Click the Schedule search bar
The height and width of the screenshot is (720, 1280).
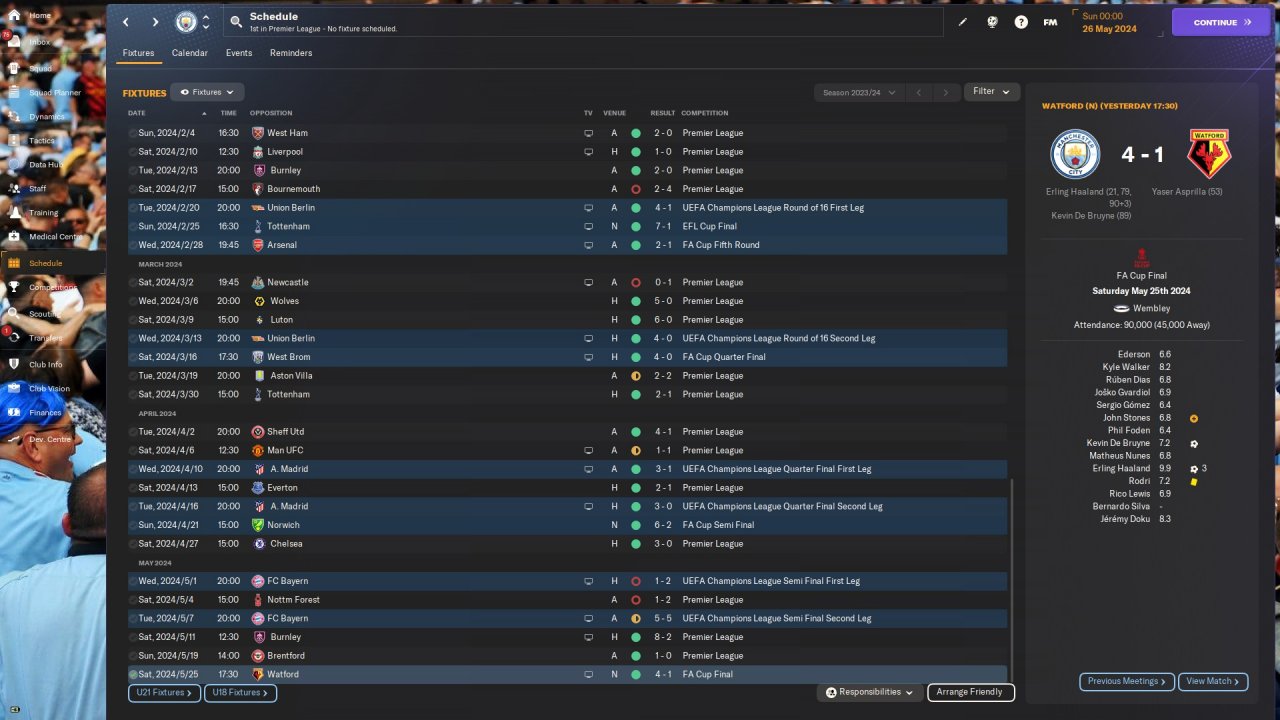pos(583,22)
